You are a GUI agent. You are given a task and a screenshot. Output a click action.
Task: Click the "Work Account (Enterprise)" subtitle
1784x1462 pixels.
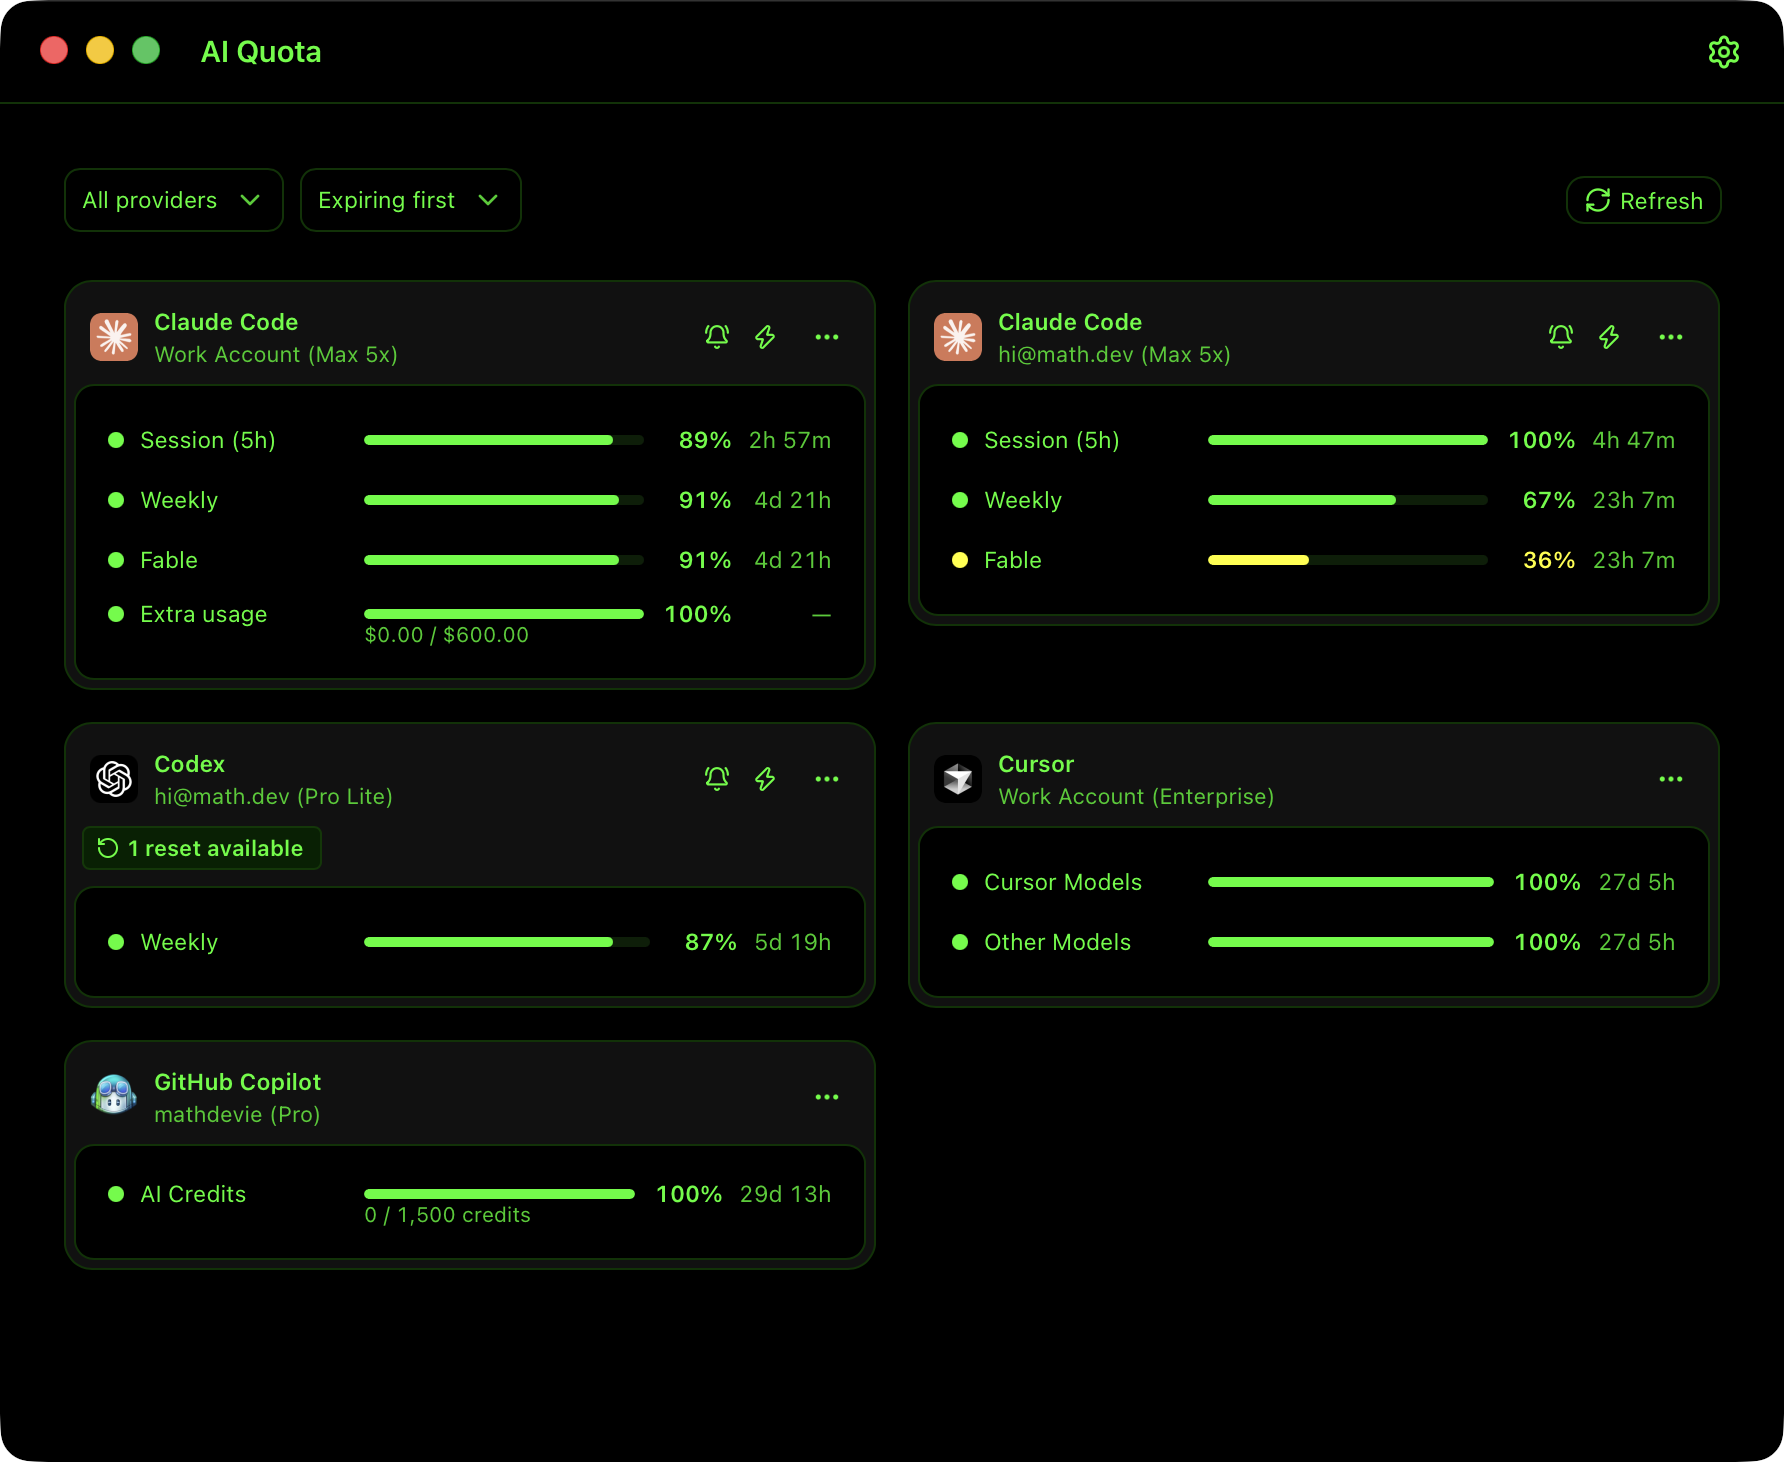1136,797
